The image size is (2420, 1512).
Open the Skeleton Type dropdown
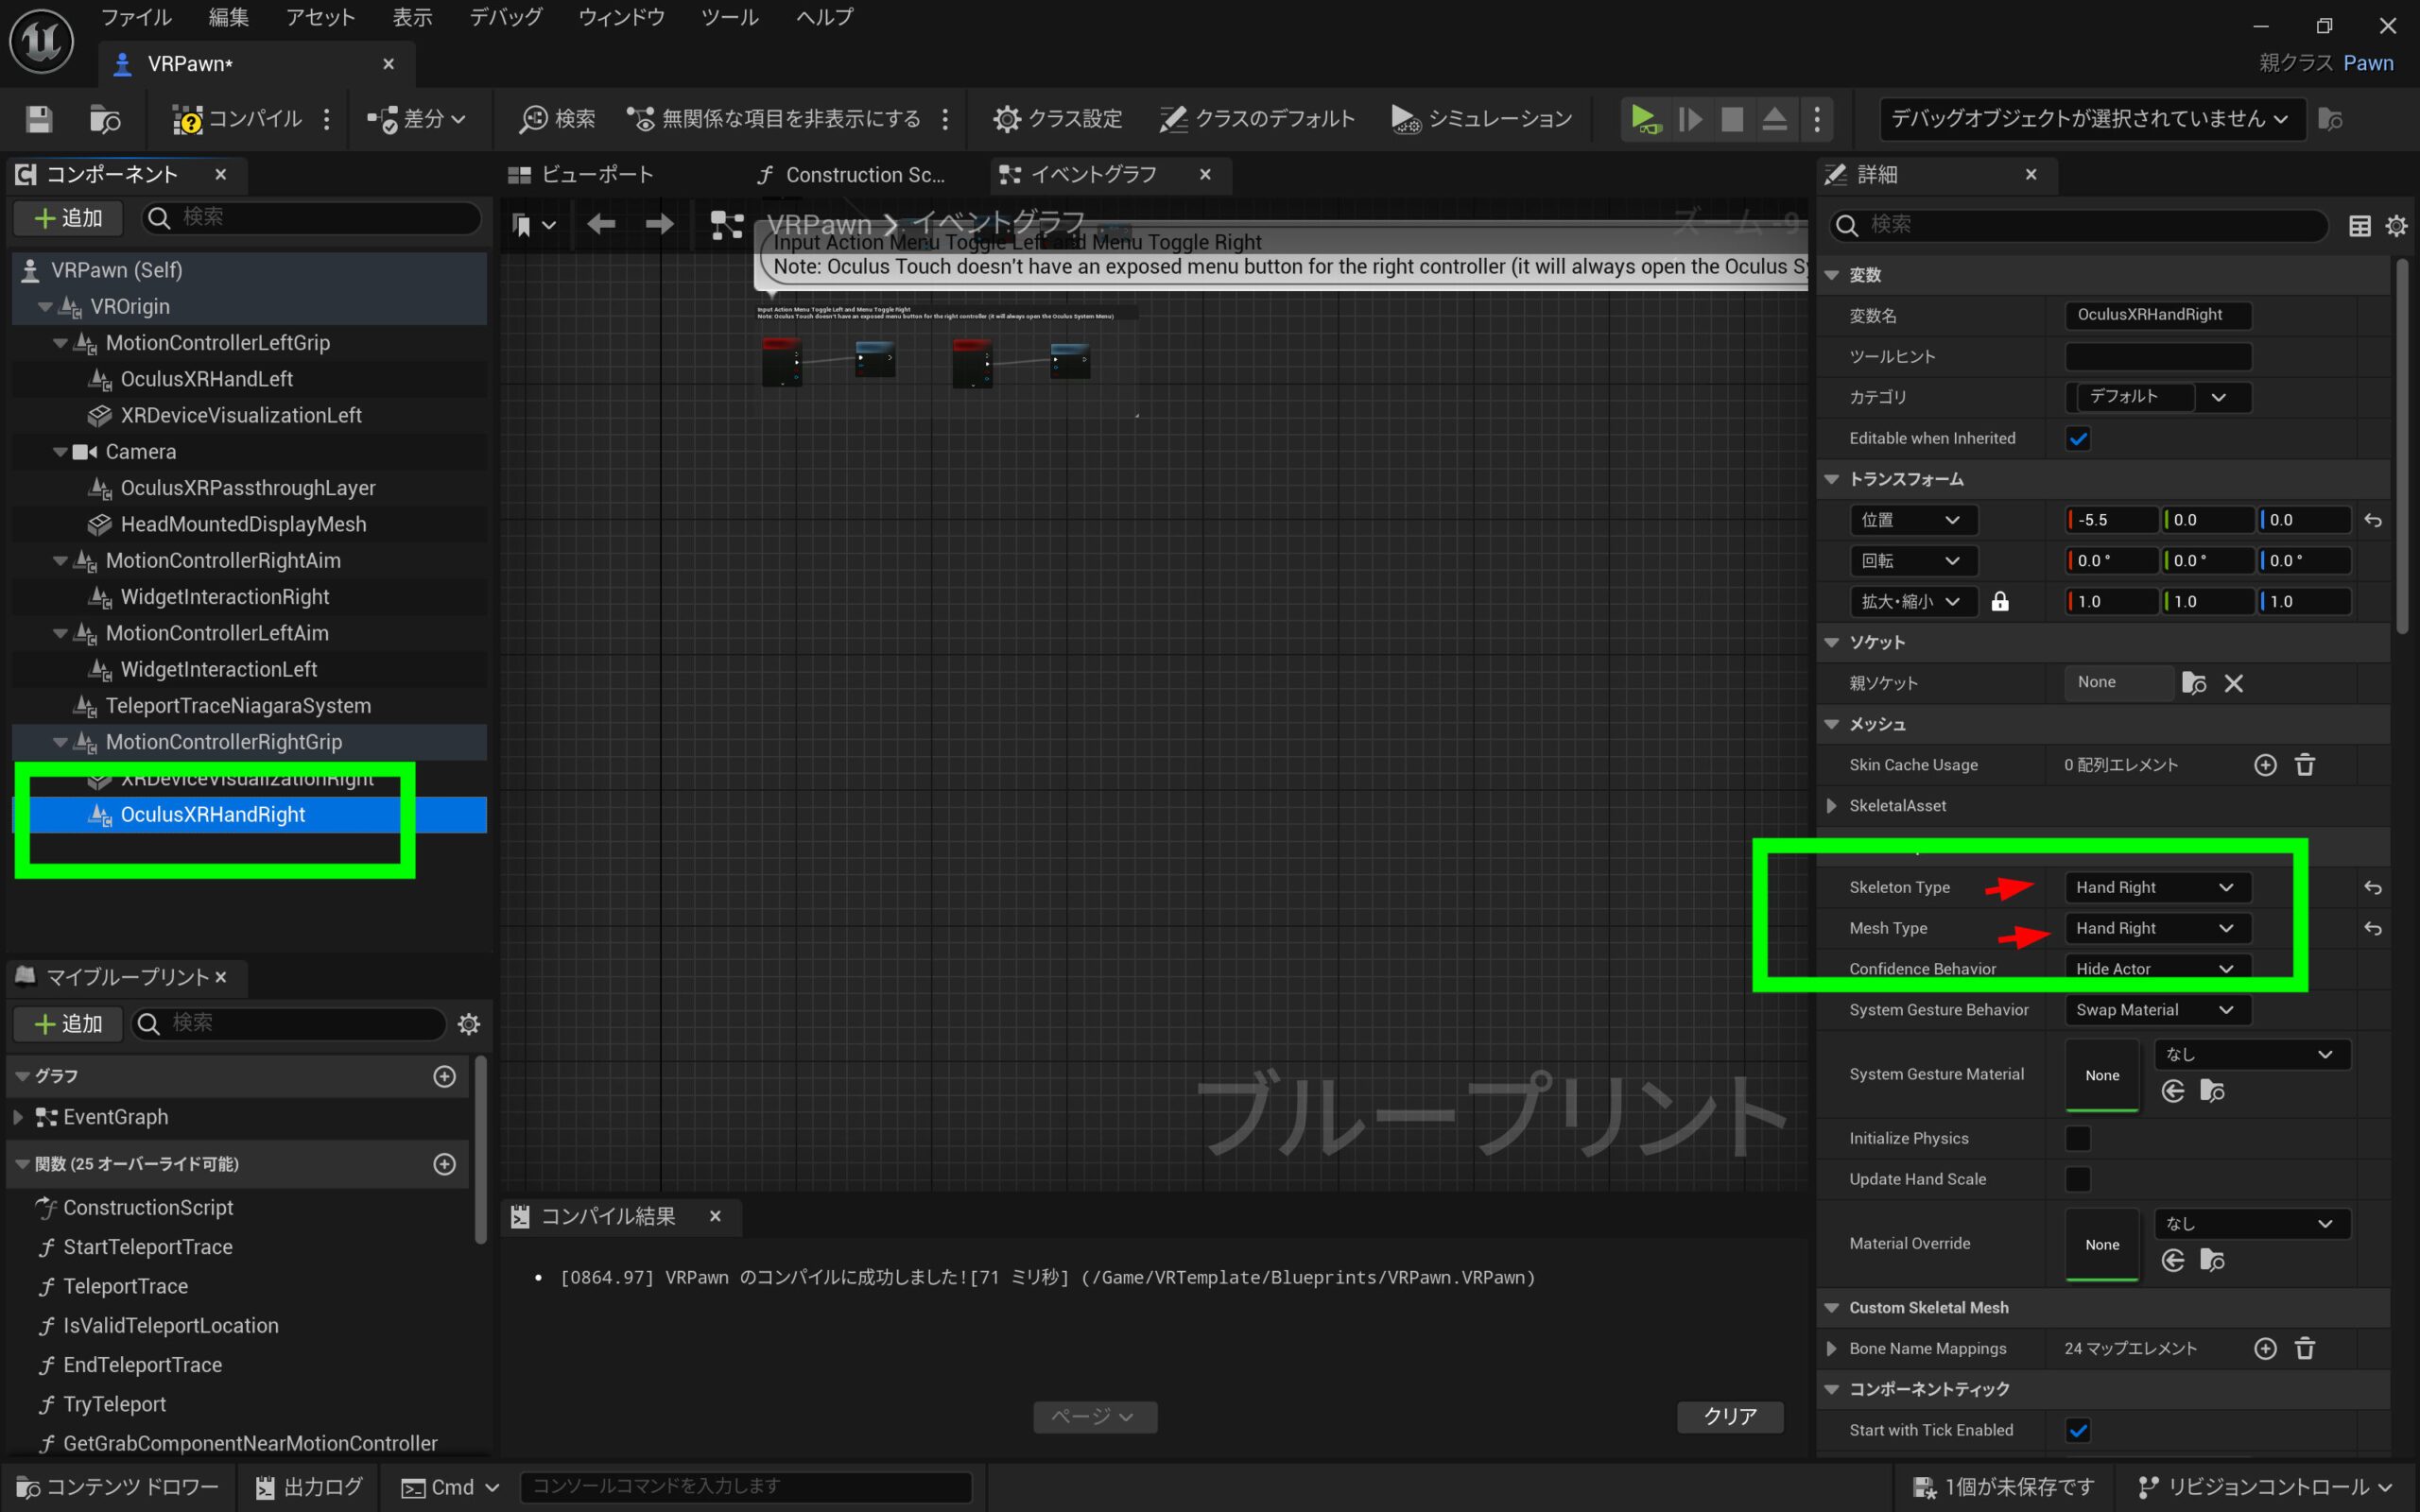click(2156, 887)
